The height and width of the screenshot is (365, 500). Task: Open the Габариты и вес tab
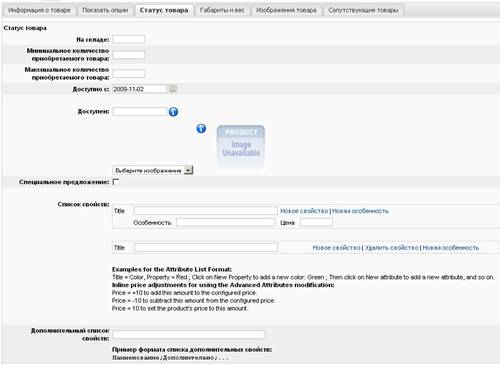(x=222, y=10)
